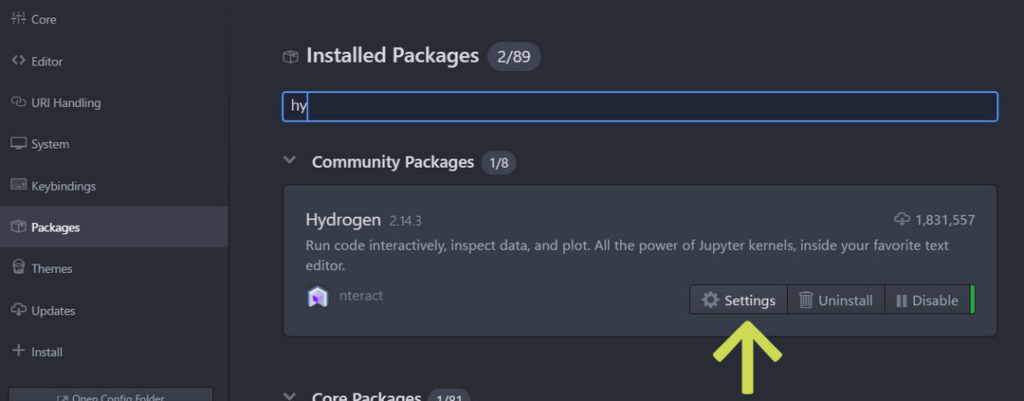Click the package filter search field

point(640,106)
